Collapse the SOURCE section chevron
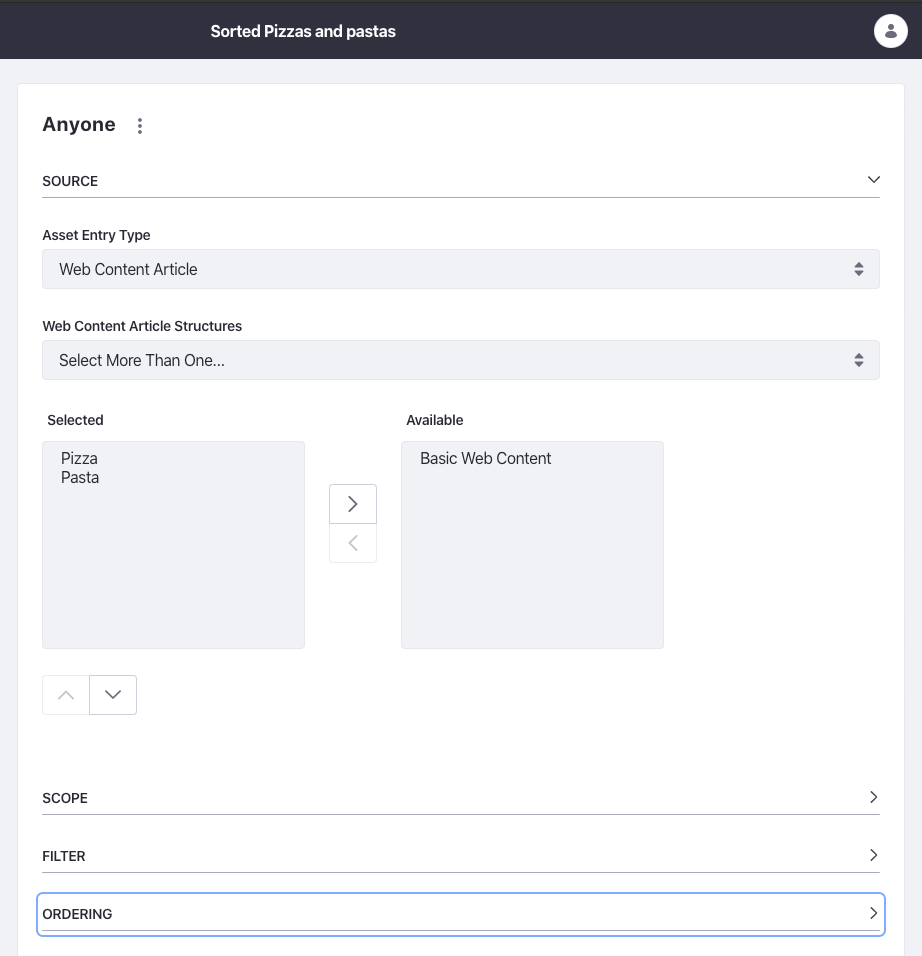 pos(873,180)
